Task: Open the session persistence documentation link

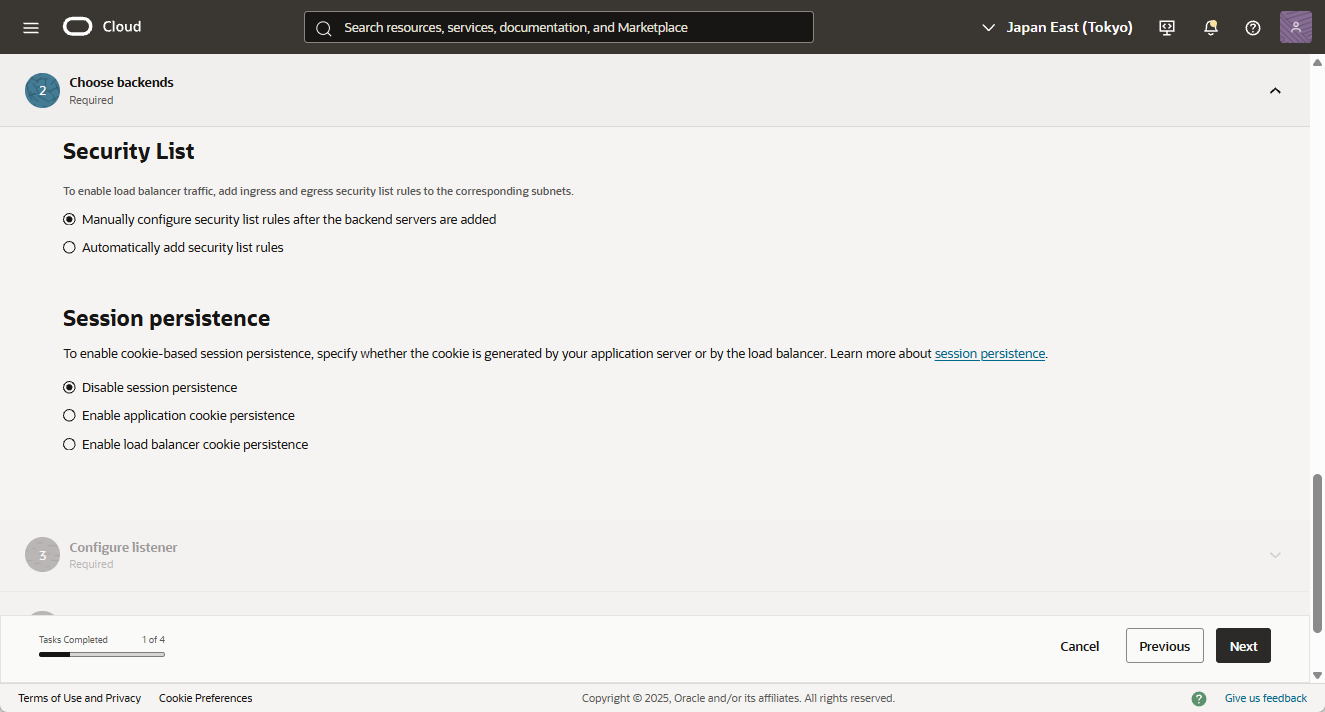Action: (989, 354)
